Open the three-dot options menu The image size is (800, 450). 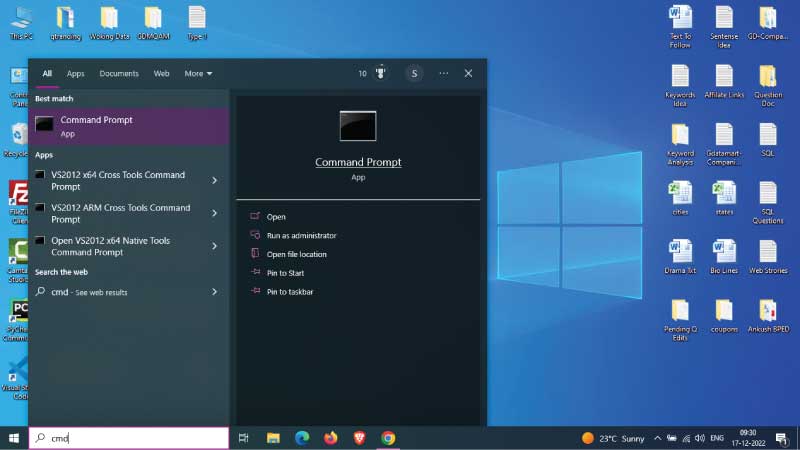pyautogui.click(x=444, y=73)
